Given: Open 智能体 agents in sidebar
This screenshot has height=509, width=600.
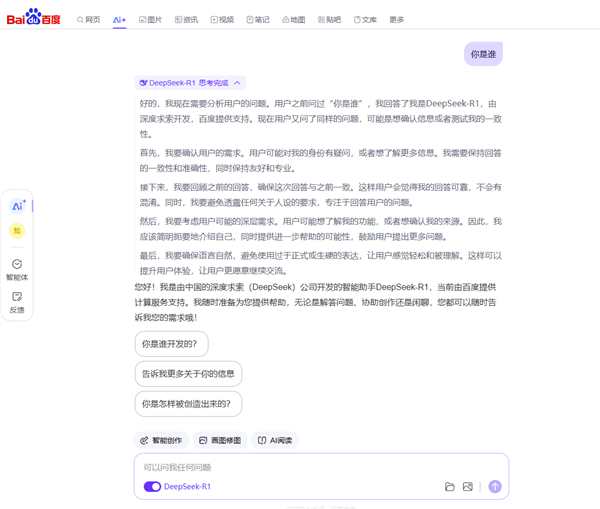Looking at the screenshot, I should click(x=17, y=268).
